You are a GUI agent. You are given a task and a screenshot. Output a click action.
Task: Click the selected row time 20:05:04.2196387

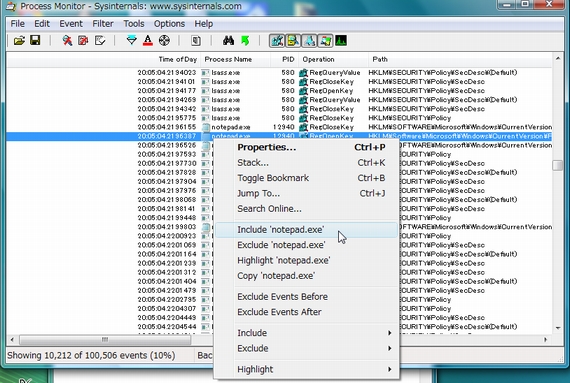pos(166,136)
